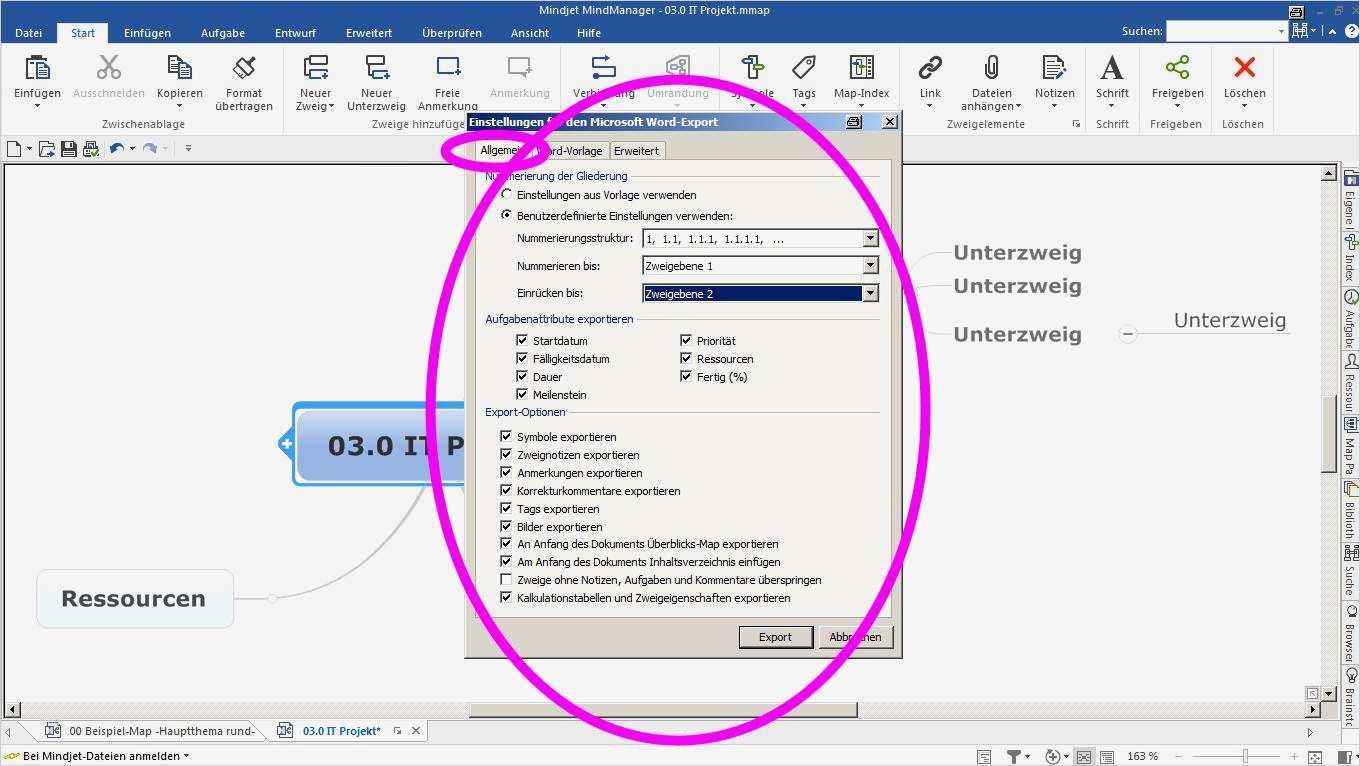Close the export settings dialog

(889, 122)
